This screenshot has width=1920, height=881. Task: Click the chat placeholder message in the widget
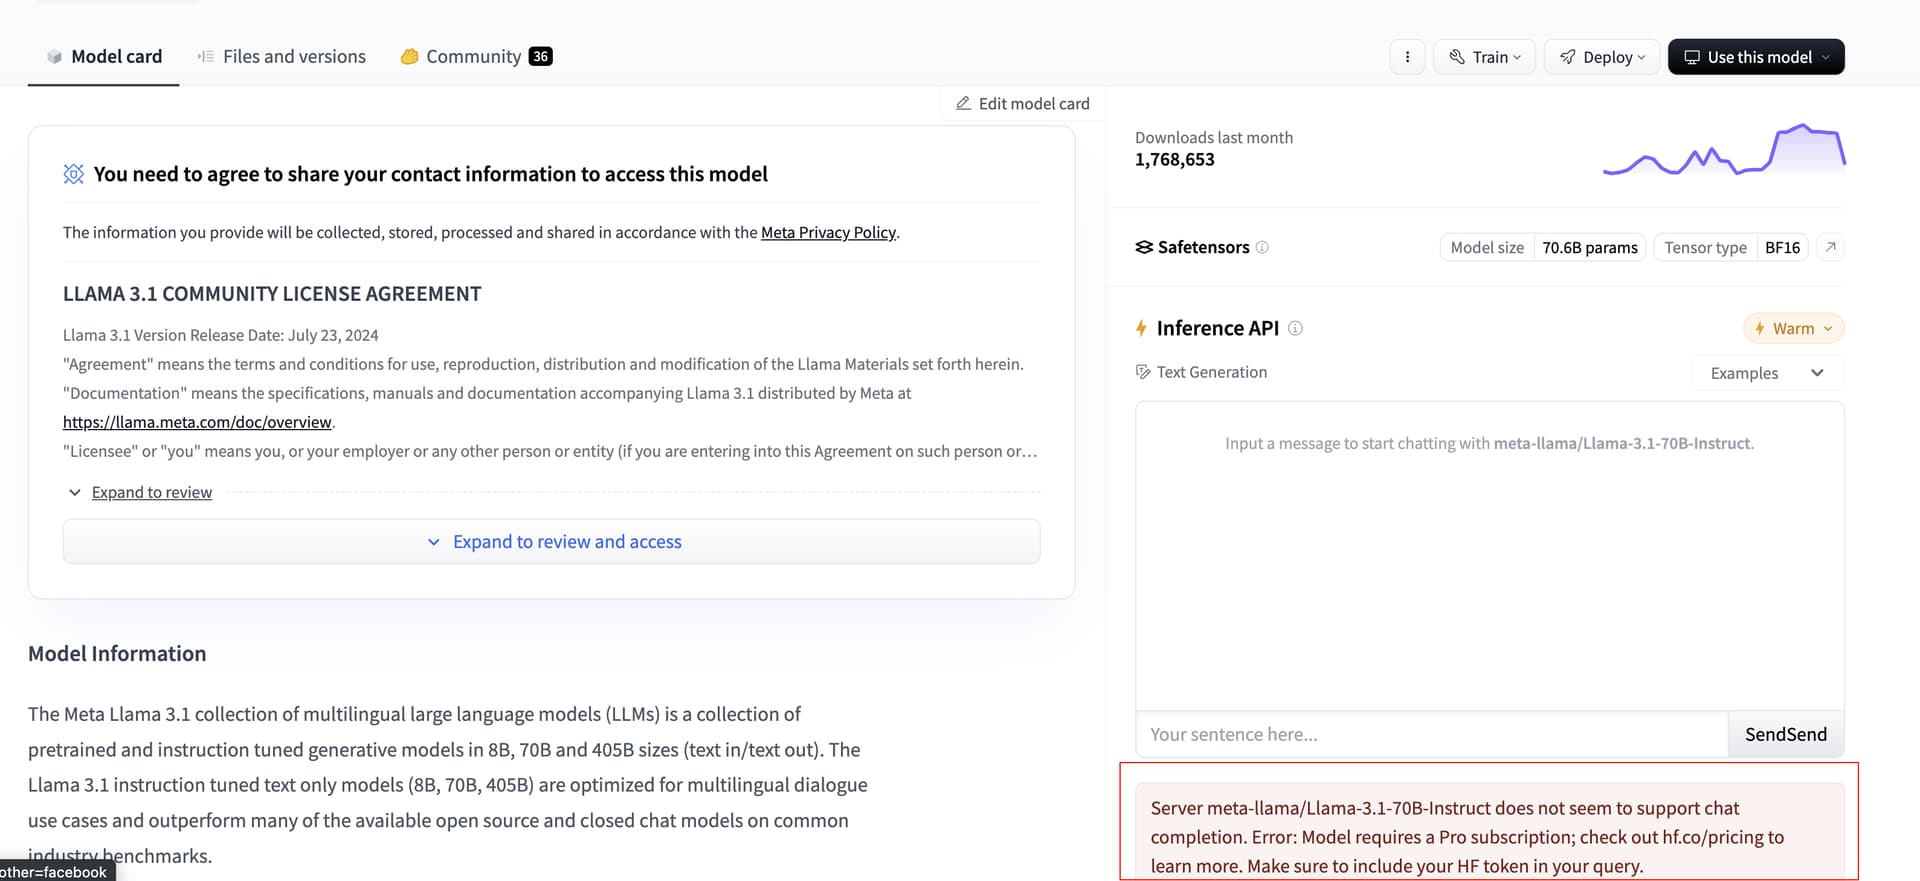[x=1489, y=443]
